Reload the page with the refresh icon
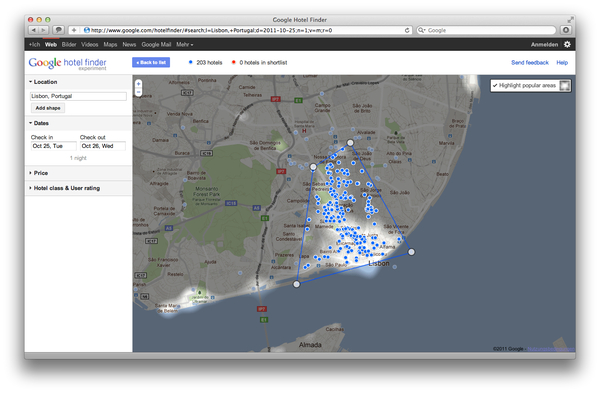The width and height of the screenshot is (600, 393). point(407,30)
